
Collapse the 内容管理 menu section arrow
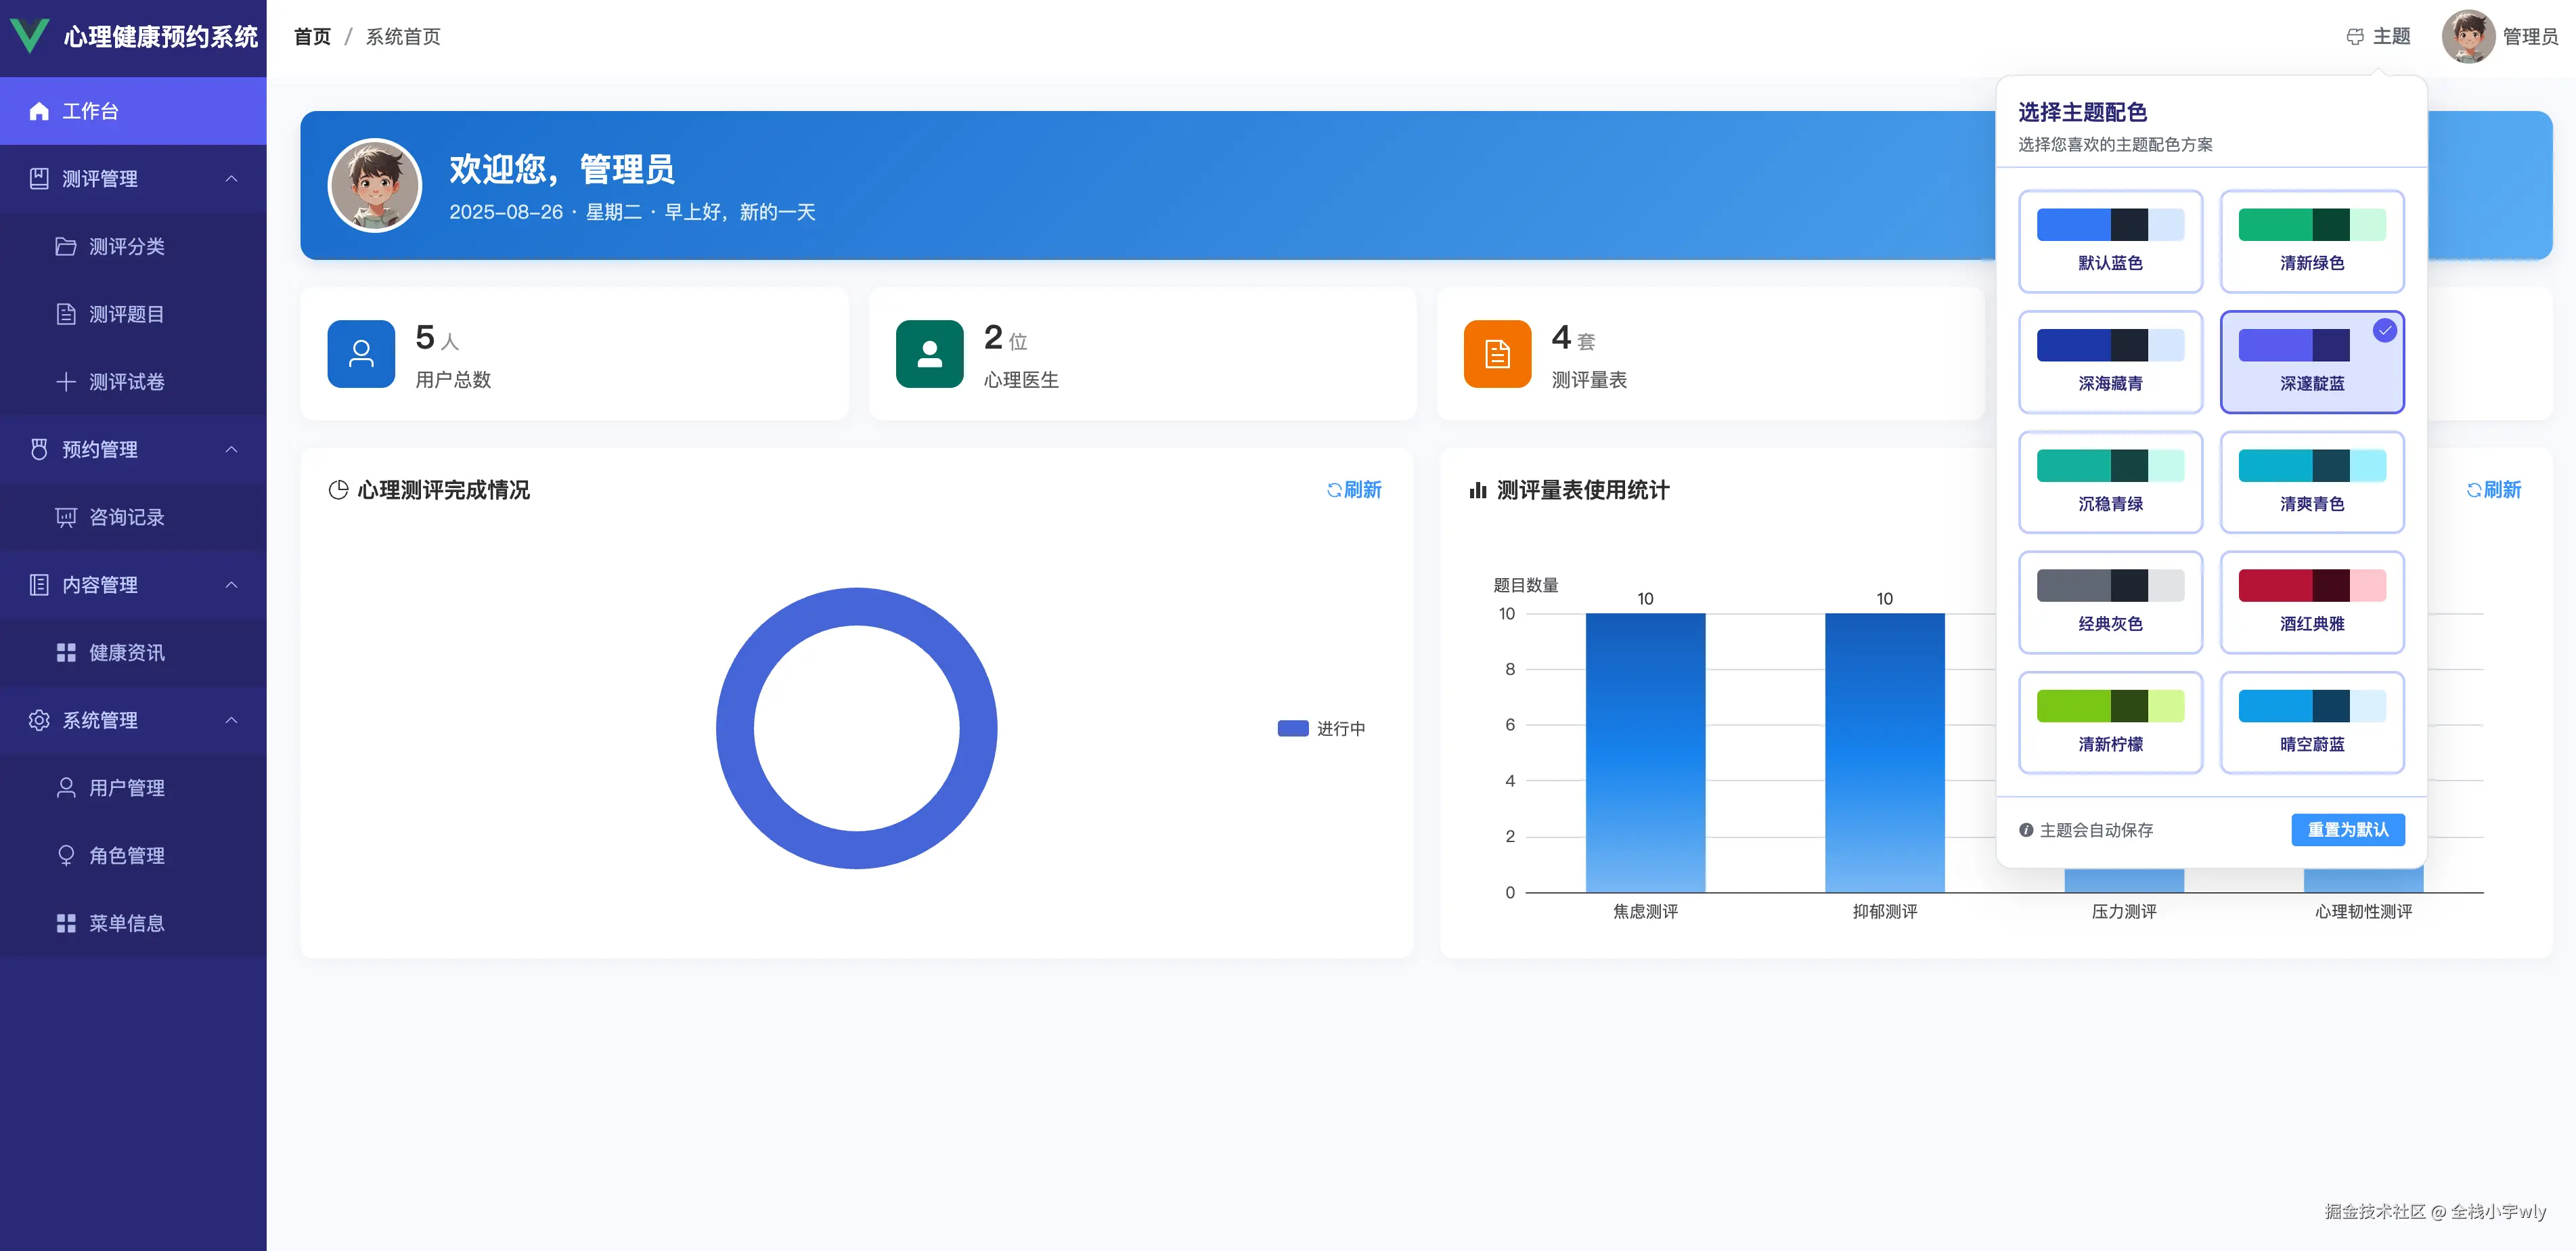coord(232,585)
